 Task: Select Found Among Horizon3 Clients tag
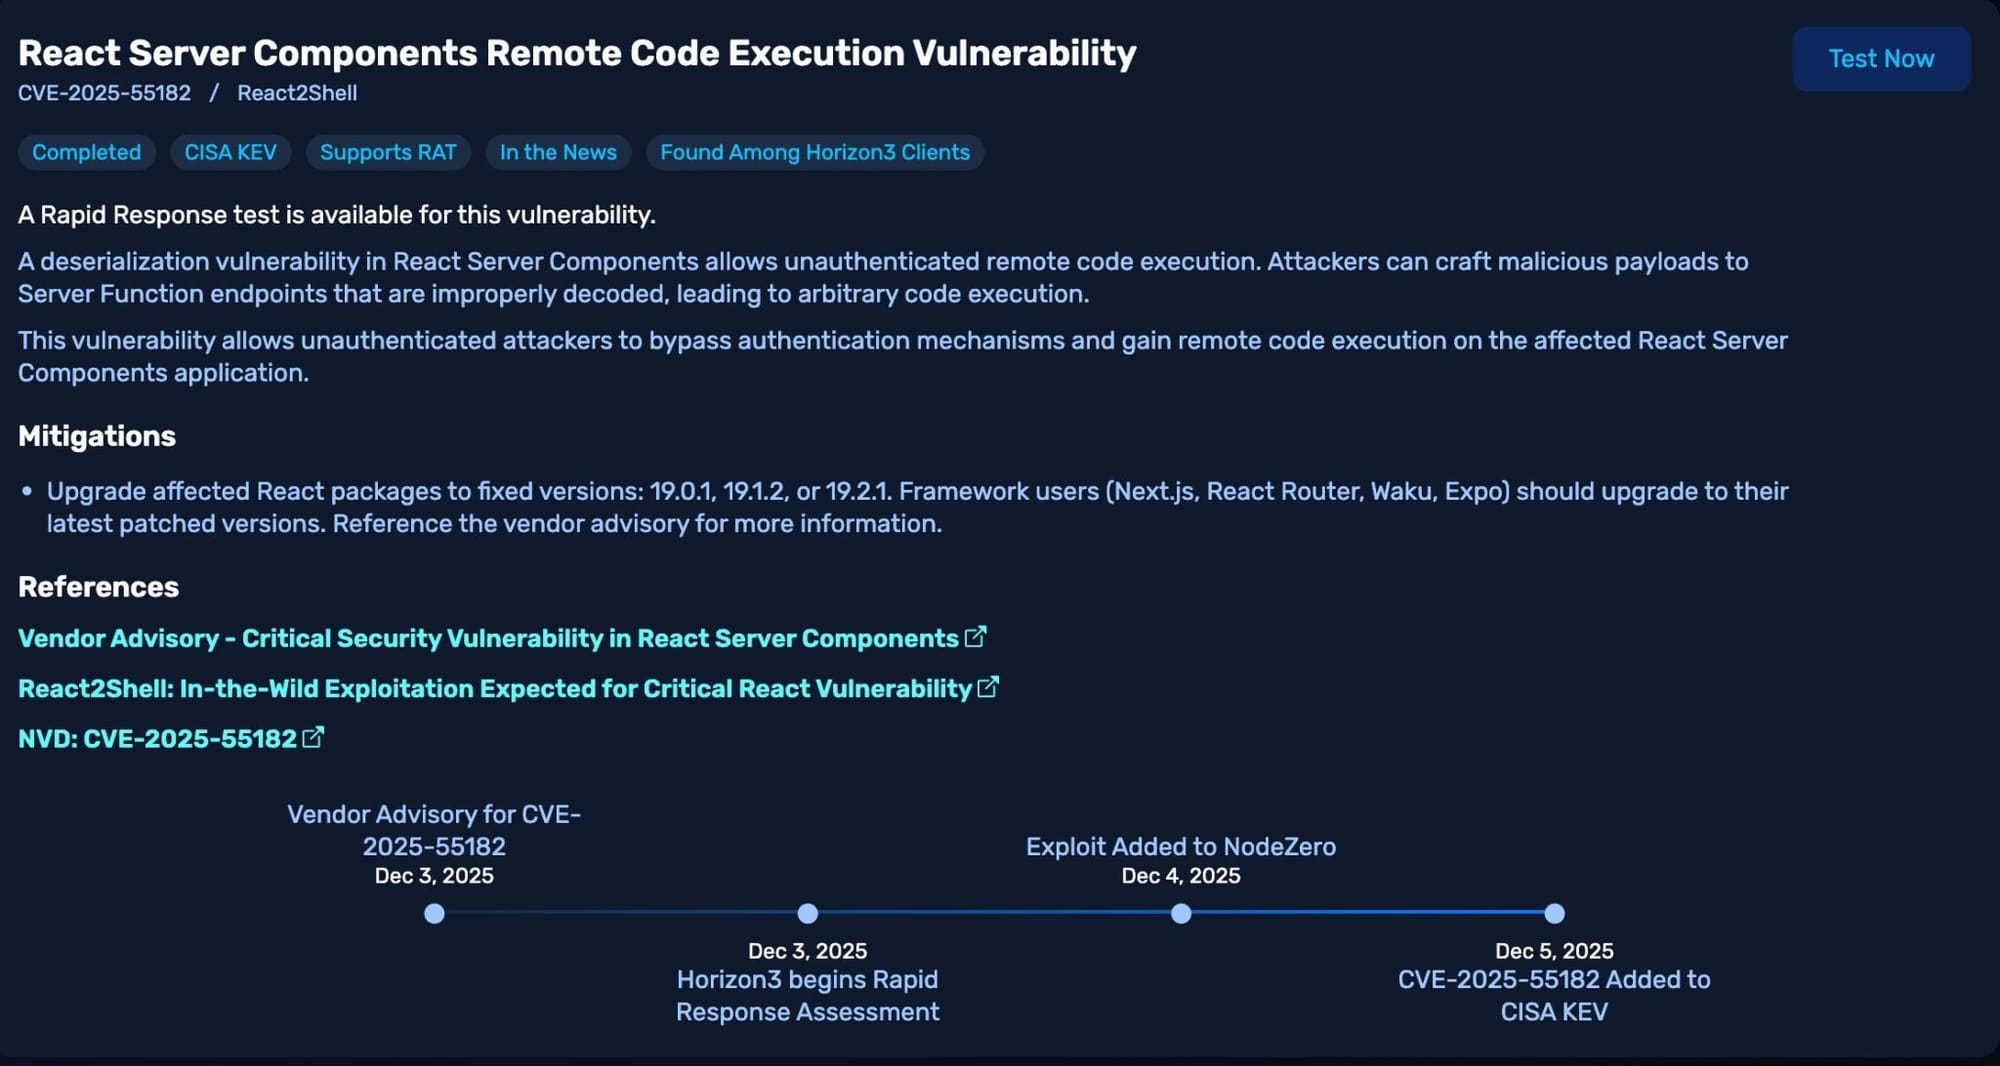tap(815, 152)
